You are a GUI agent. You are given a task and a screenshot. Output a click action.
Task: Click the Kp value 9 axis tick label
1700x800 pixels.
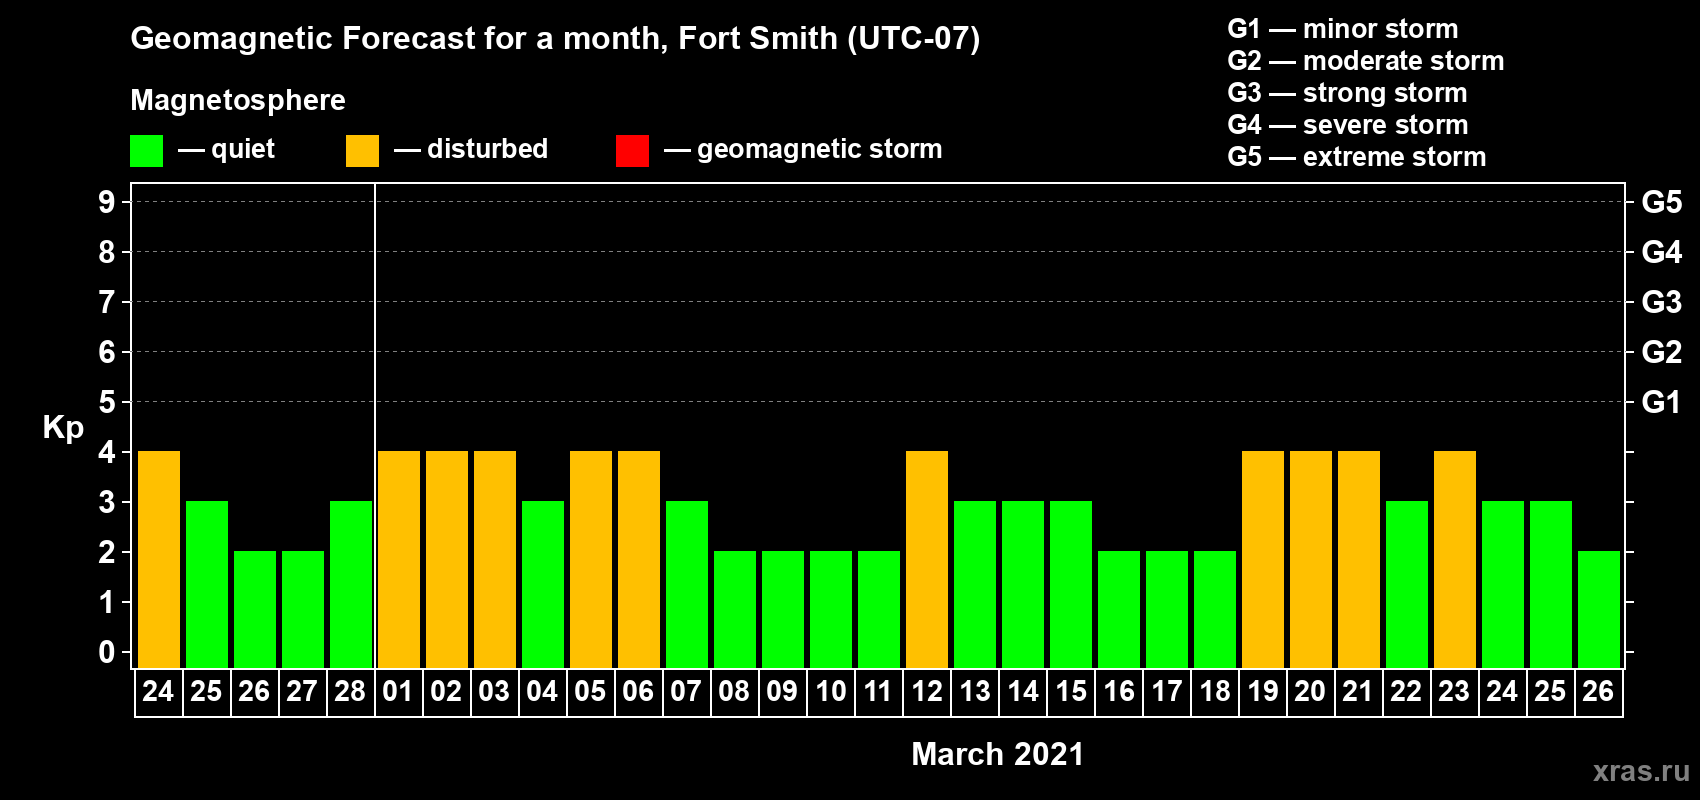(107, 202)
